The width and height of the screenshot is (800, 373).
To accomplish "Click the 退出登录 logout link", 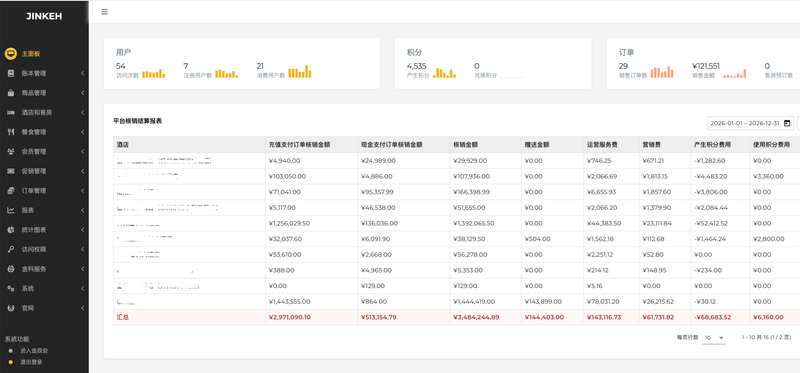I will (31, 362).
